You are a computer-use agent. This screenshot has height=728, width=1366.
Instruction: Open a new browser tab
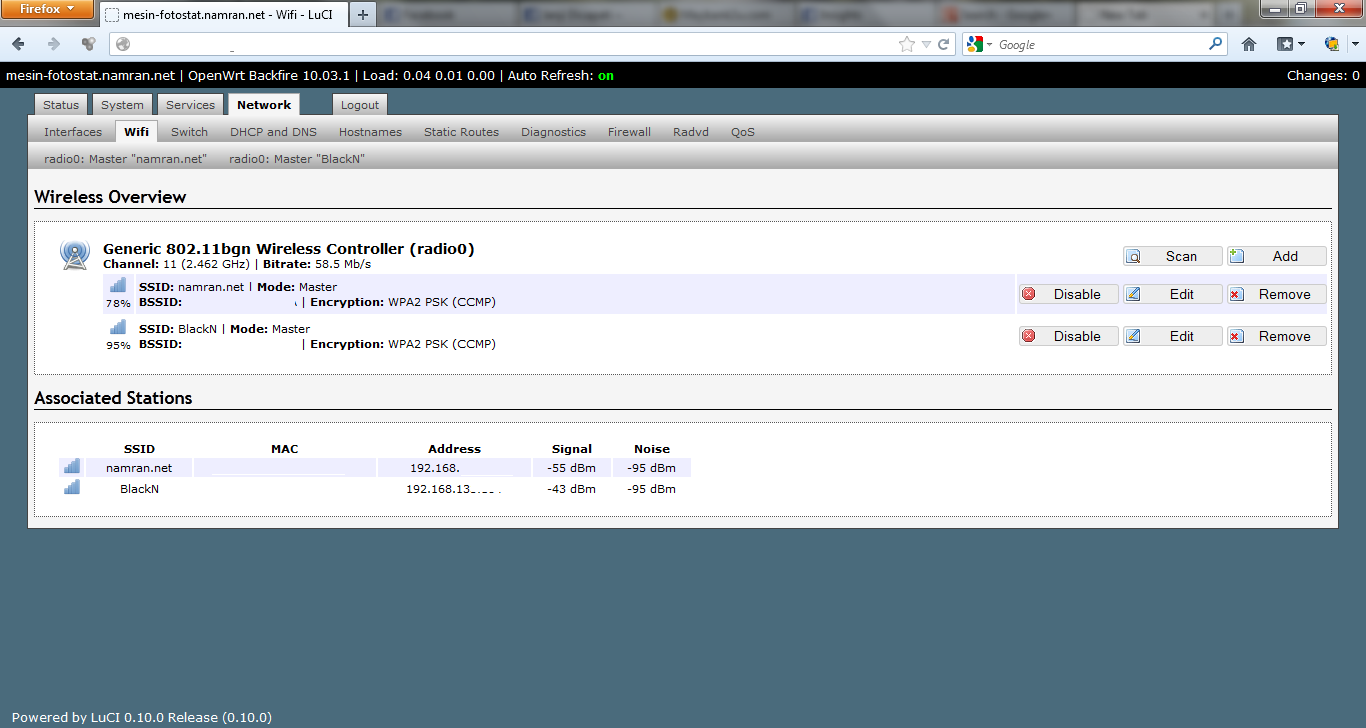coord(362,14)
